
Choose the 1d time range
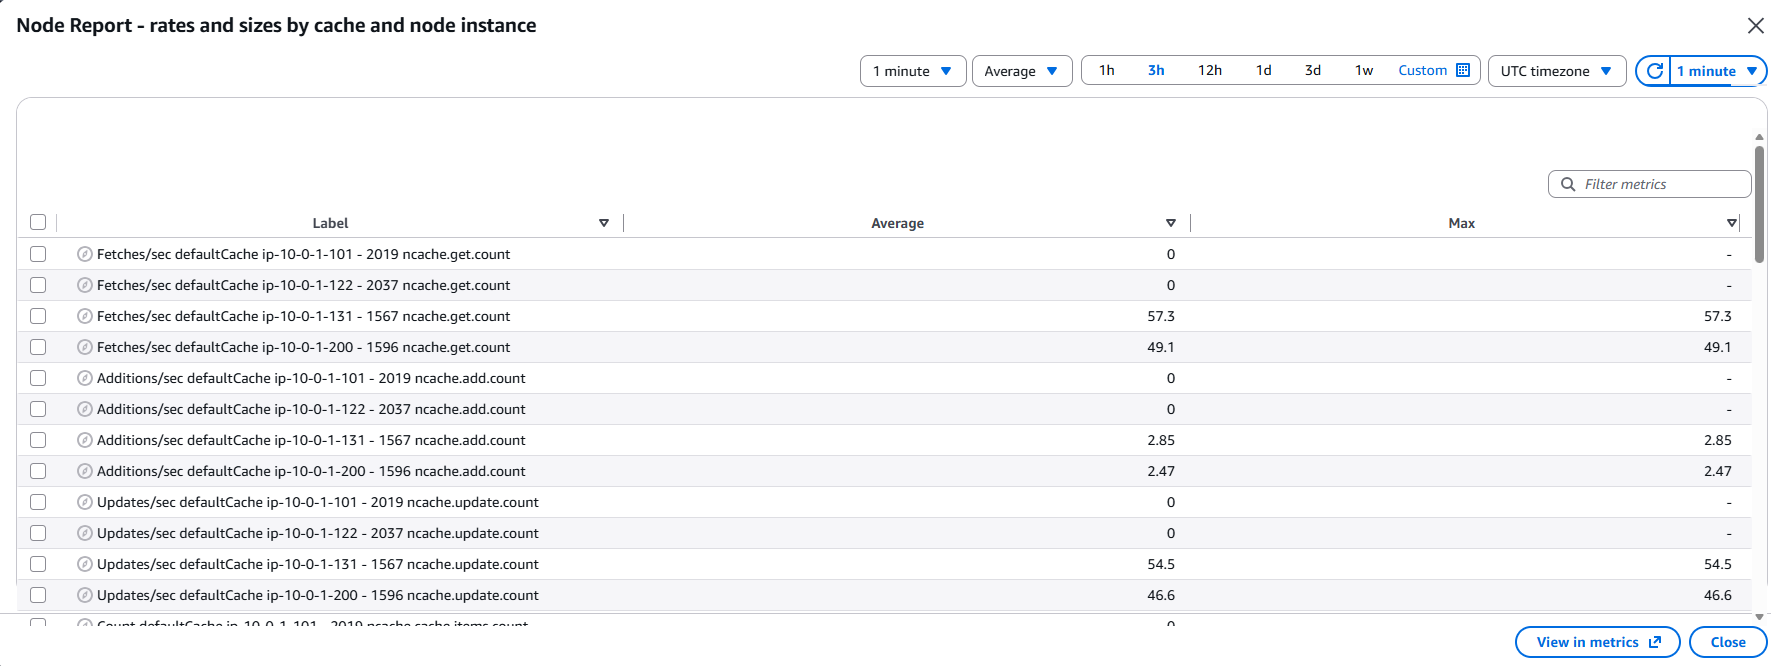click(1264, 70)
